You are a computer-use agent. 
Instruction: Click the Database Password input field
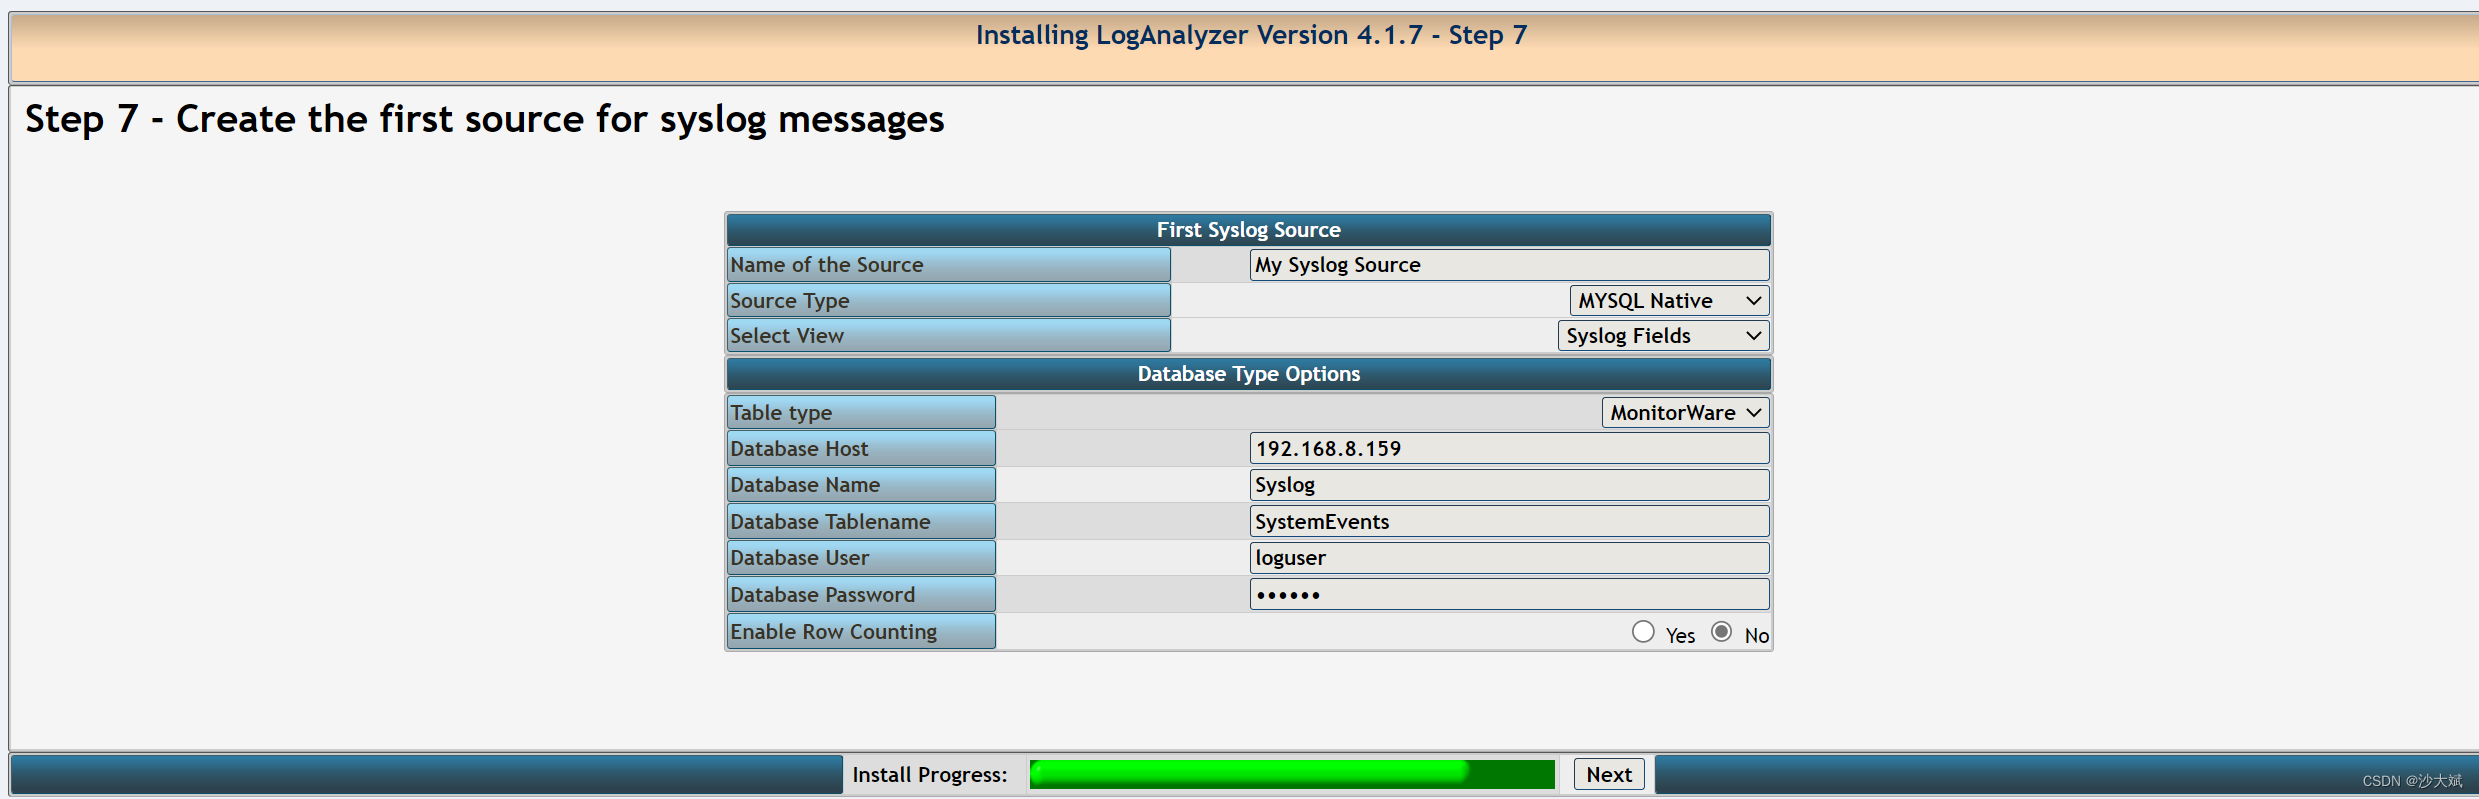(1509, 595)
